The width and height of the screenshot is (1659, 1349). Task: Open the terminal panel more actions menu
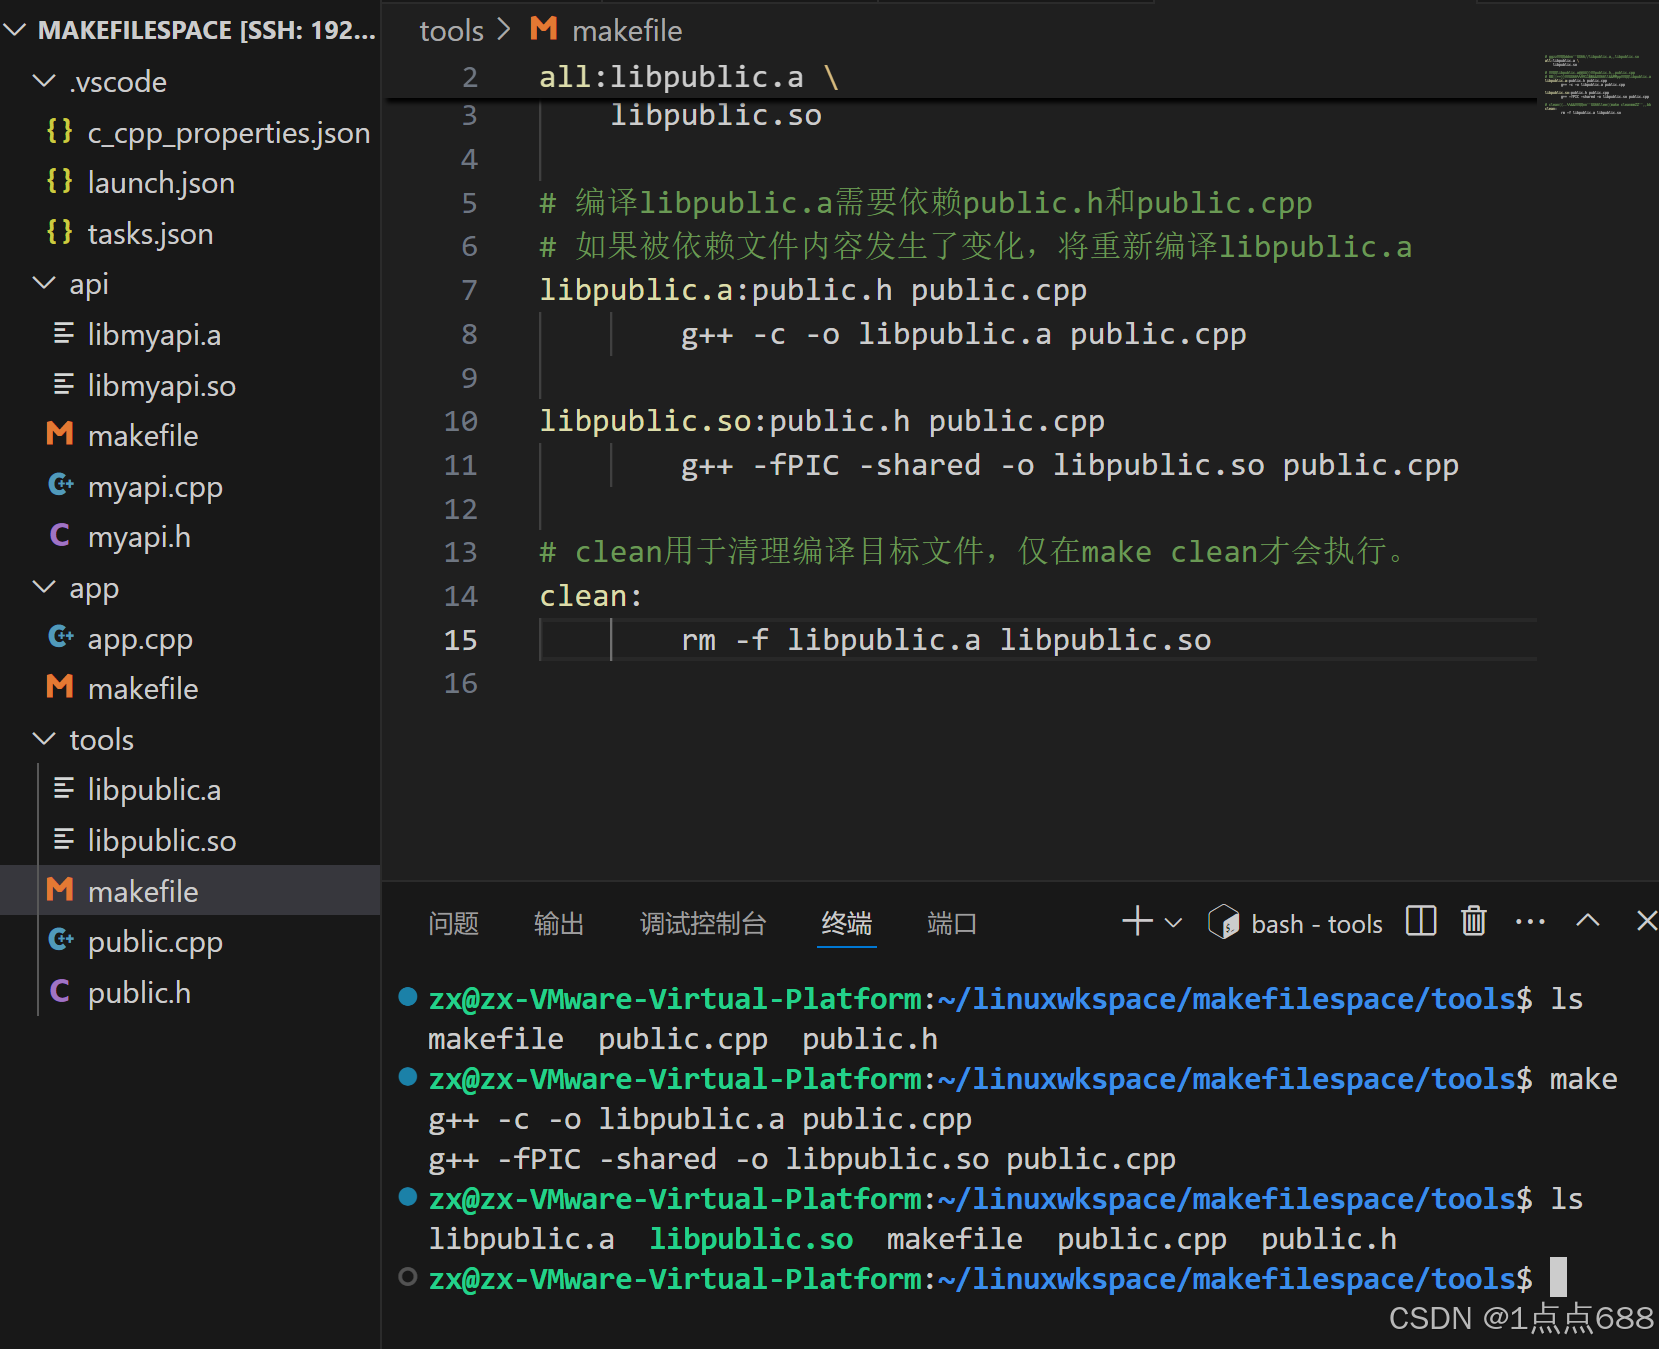(1529, 921)
